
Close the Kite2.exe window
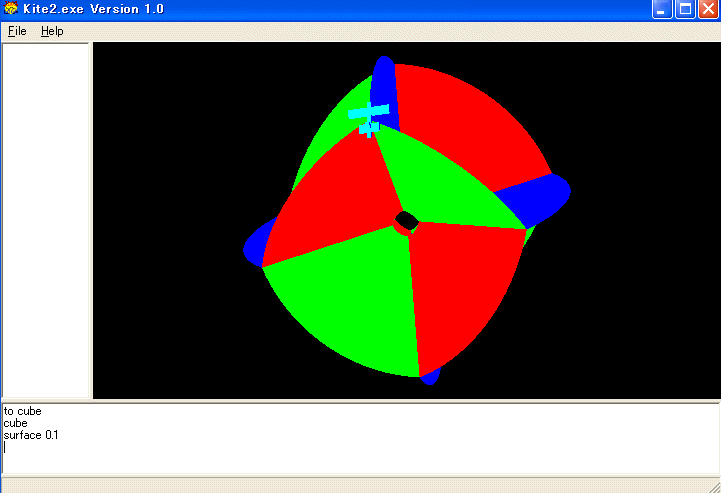coord(709,9)
